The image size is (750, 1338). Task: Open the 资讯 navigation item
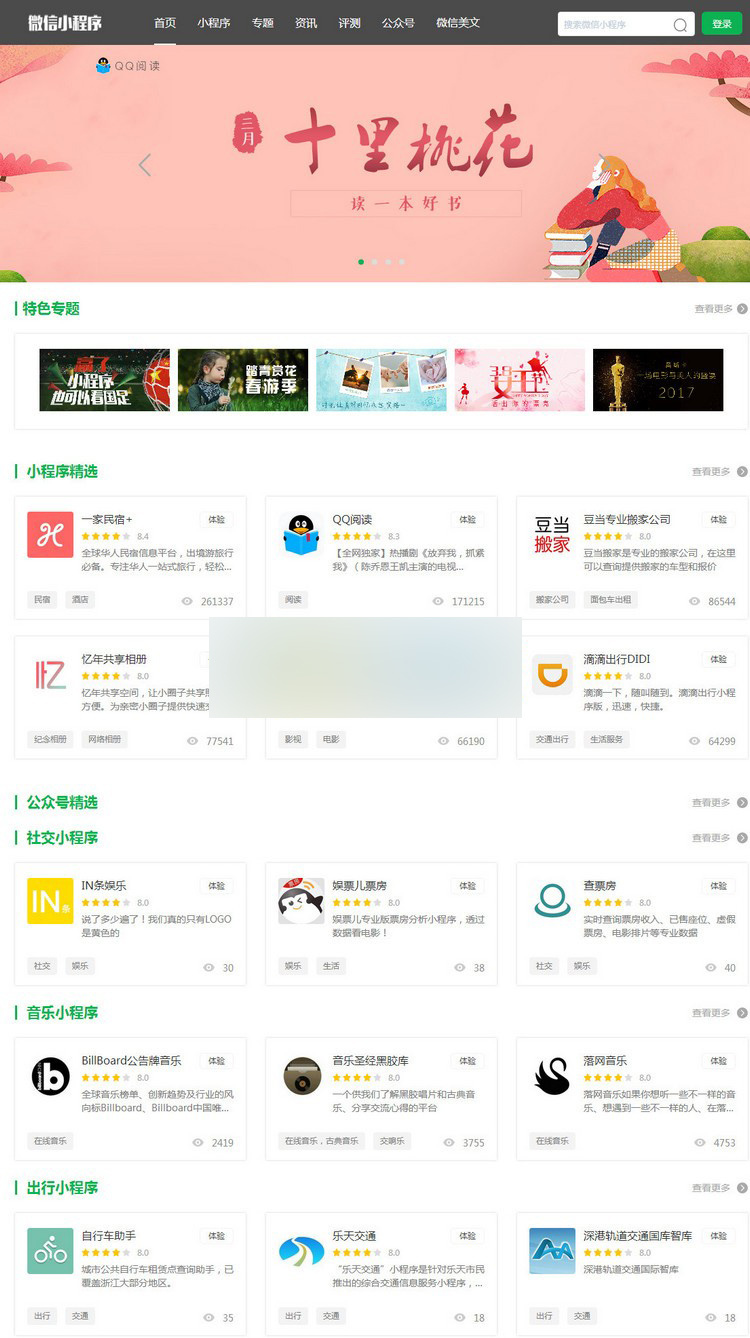click(x=306, y=22)
